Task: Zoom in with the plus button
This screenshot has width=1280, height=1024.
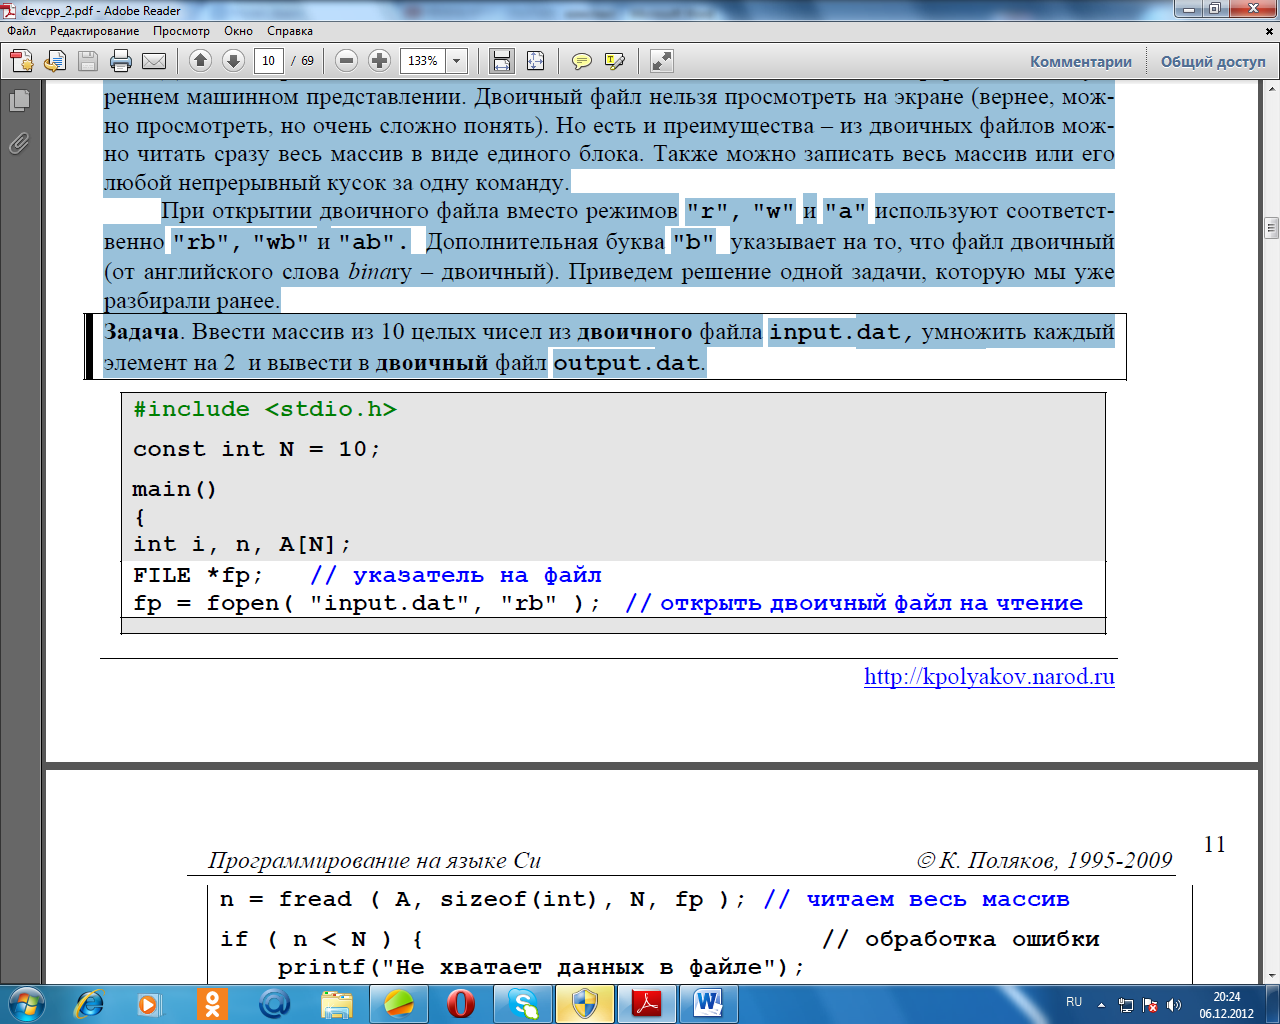Action: 379,61
